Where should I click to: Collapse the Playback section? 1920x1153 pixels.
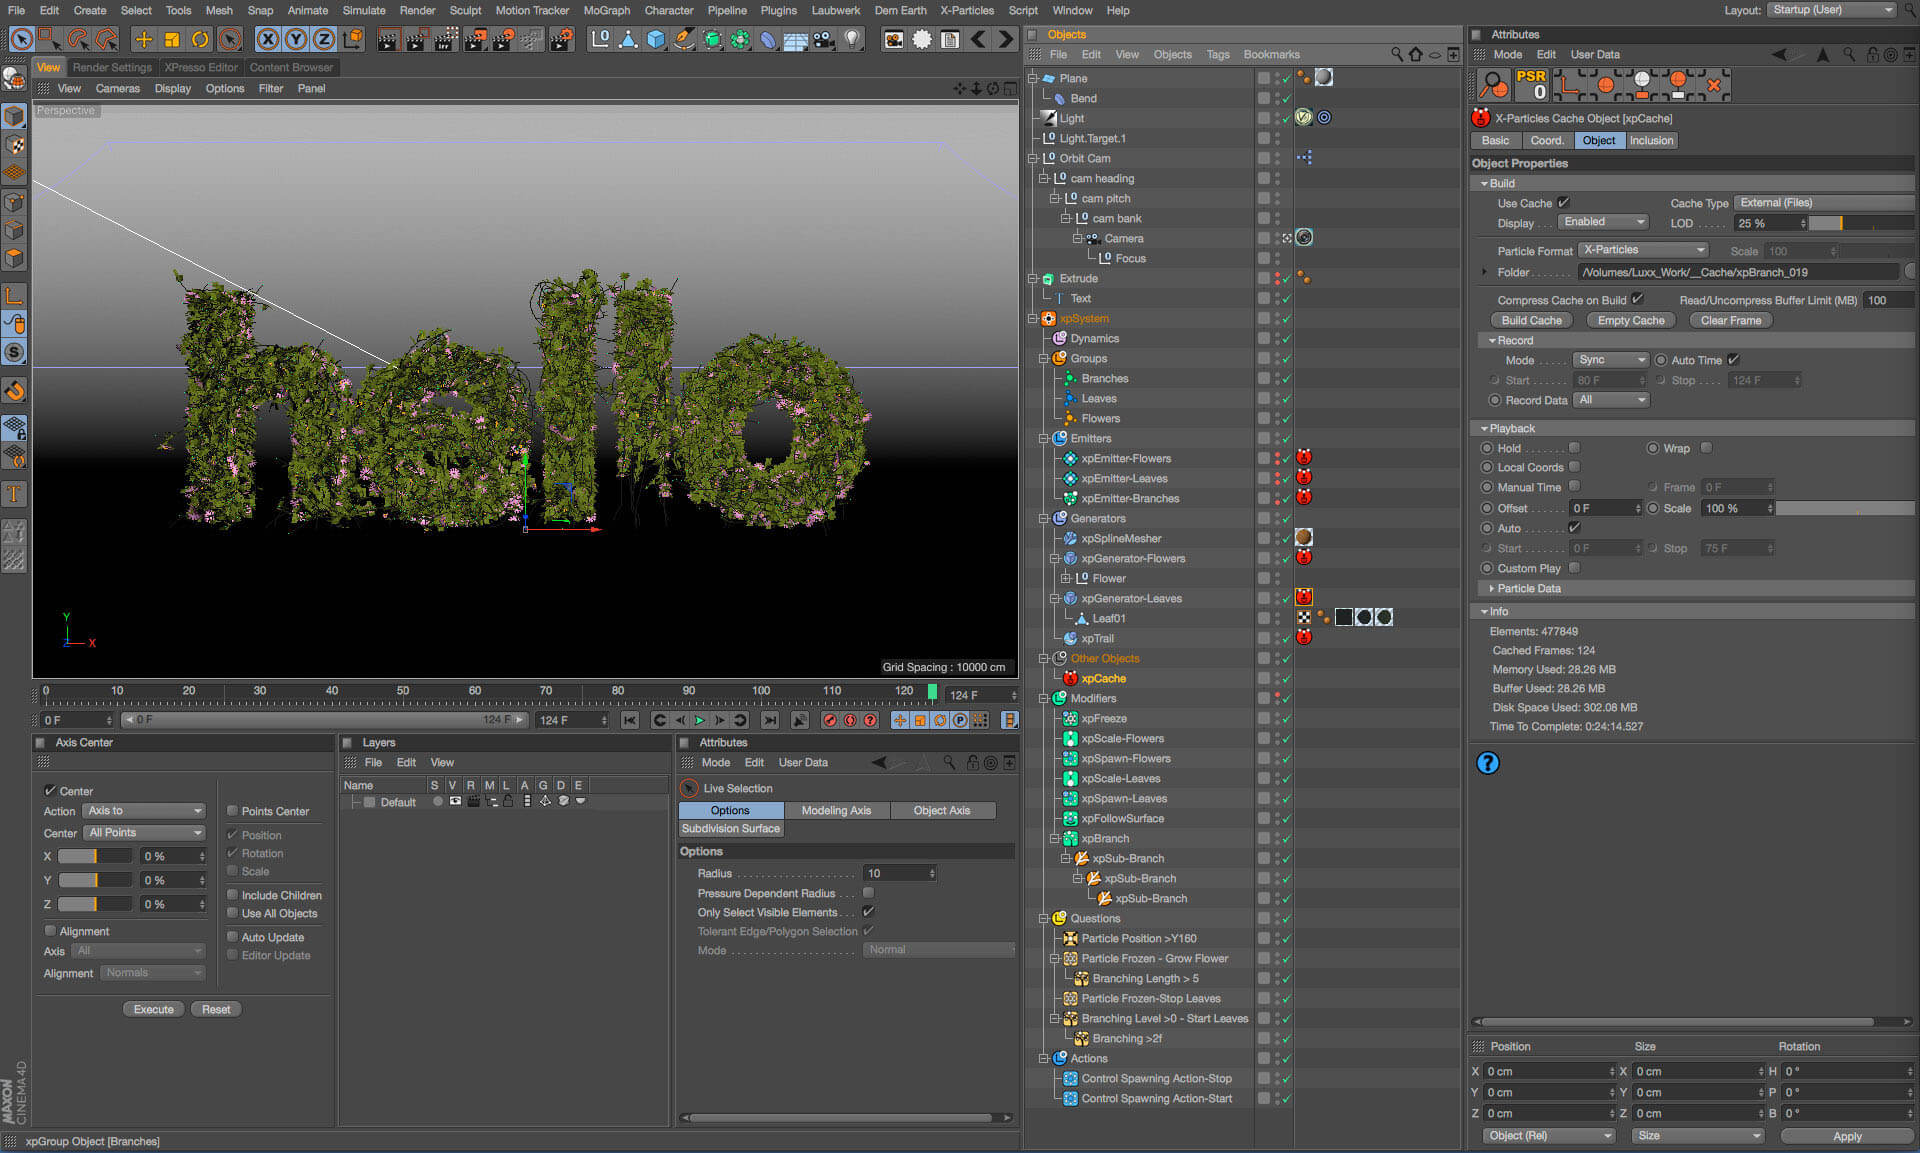1485,428
